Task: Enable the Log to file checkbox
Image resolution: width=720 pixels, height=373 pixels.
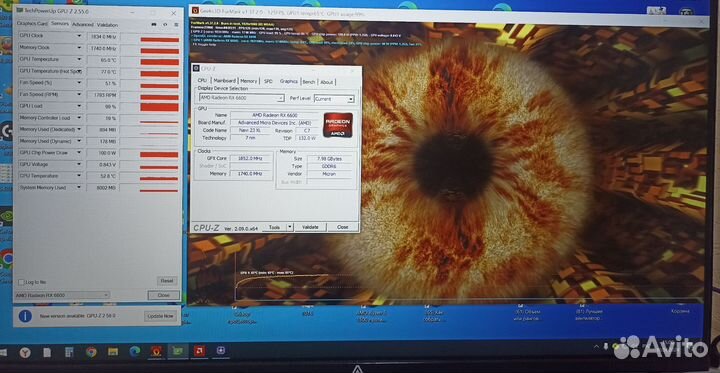Action: point(21,282)
